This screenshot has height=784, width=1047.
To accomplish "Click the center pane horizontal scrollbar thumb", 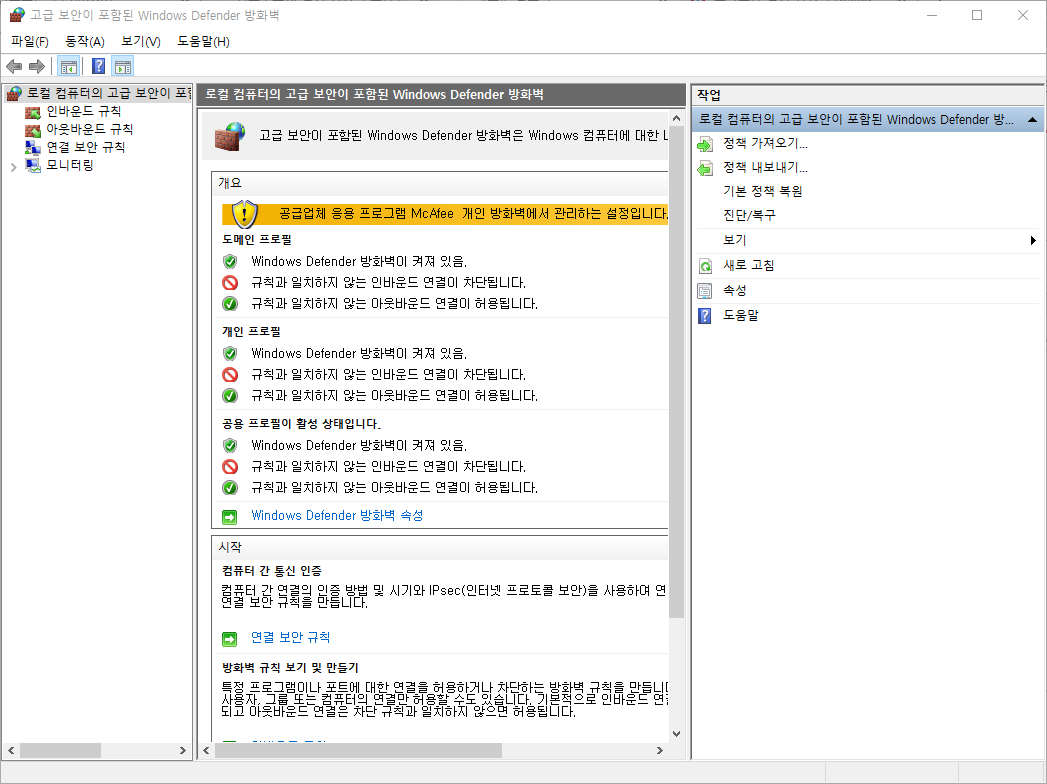I will [358, 751].
